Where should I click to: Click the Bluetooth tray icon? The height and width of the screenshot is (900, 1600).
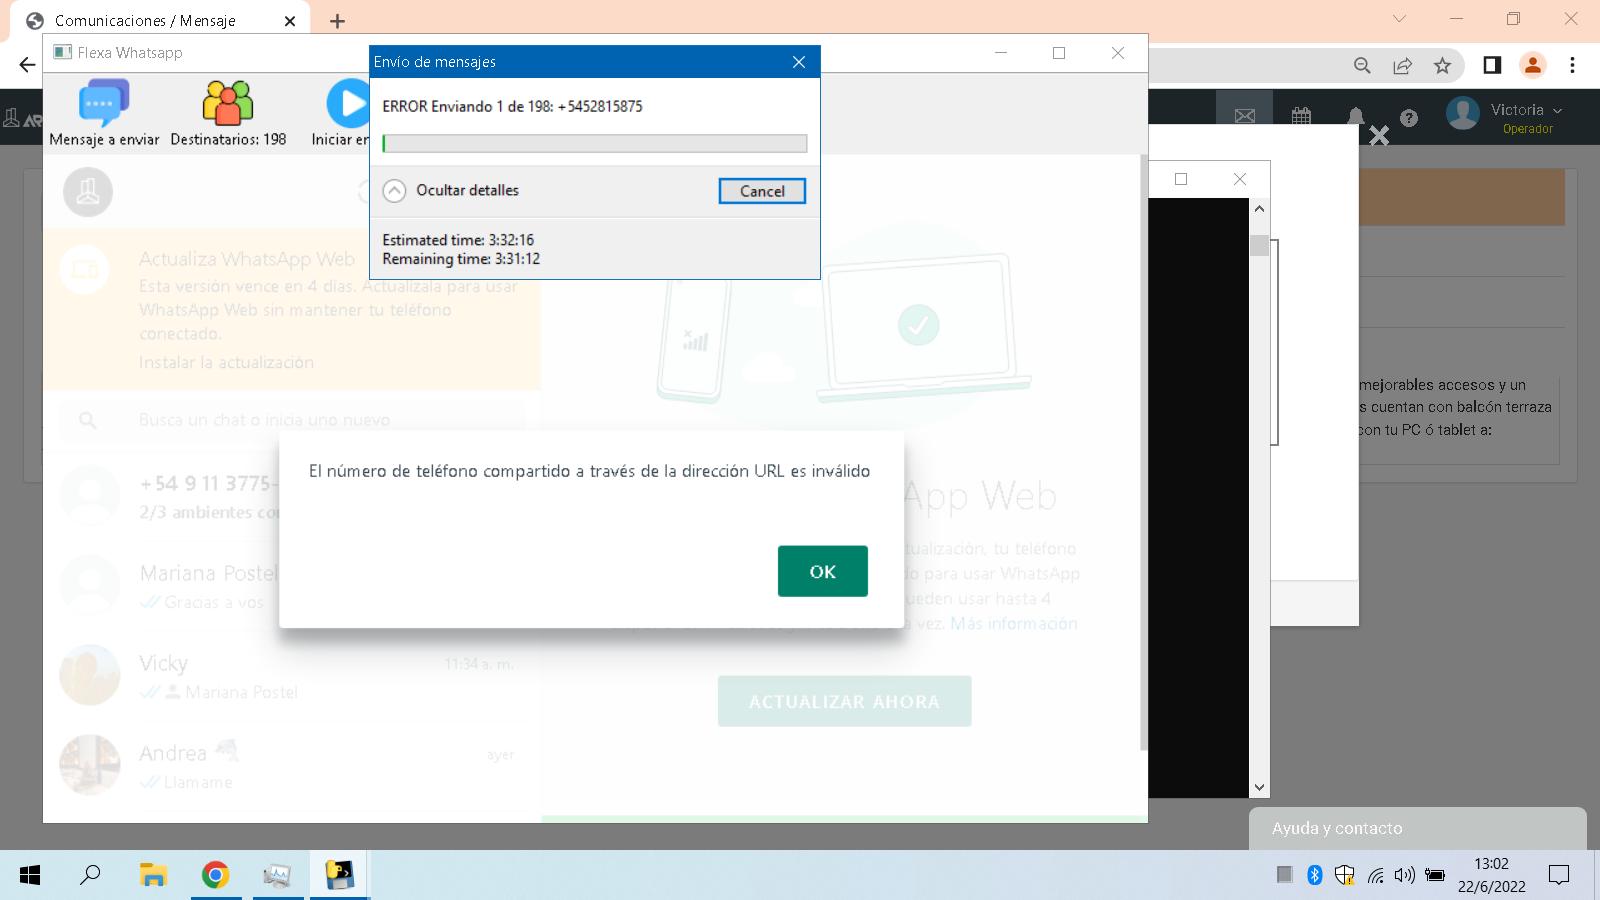[1315, 875]
